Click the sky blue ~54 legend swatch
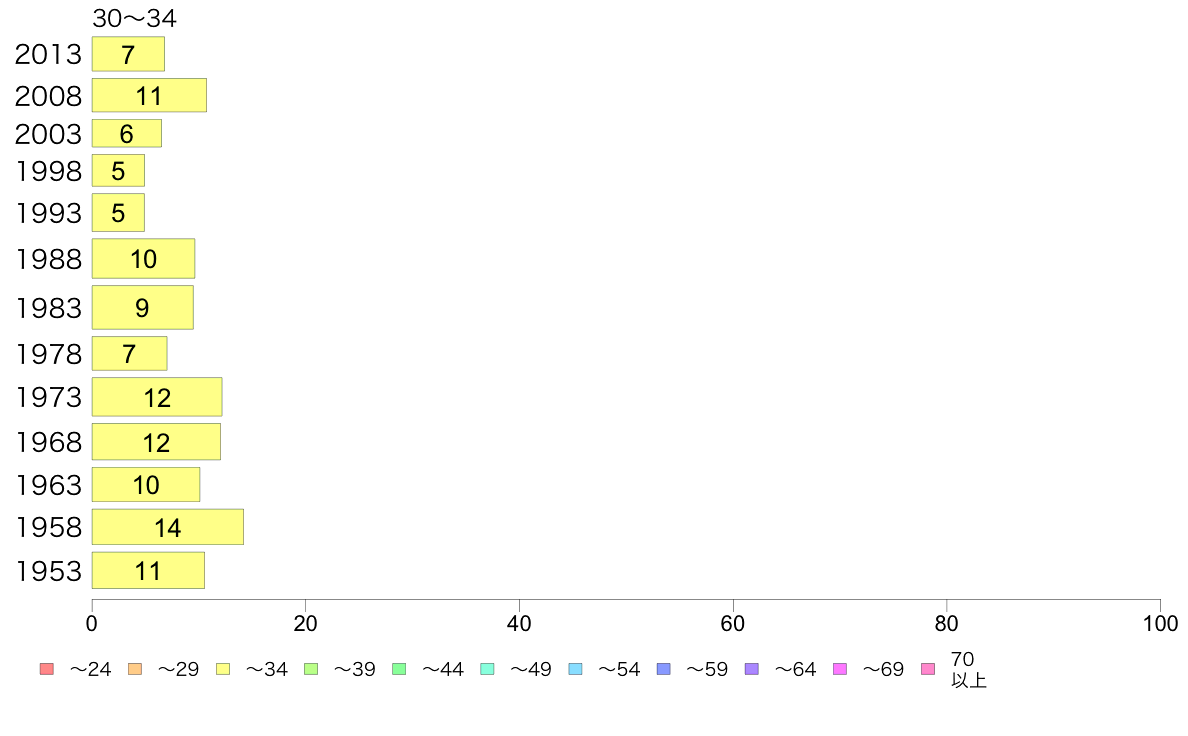Viewport: 1188px width, 736px height. [575, 669]
